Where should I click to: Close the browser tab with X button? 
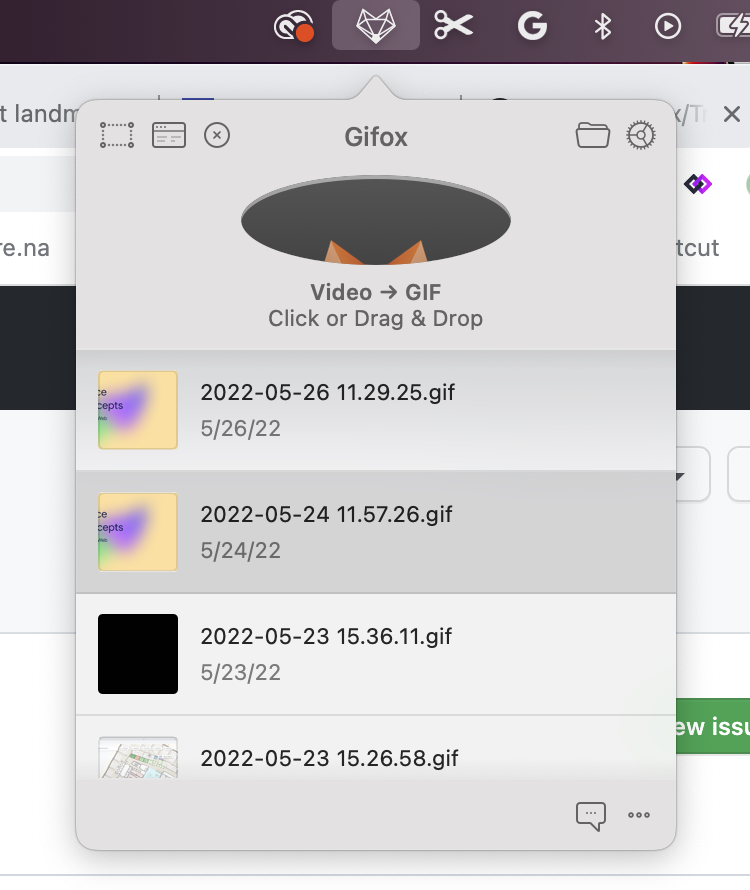click(x=732, y=114)
